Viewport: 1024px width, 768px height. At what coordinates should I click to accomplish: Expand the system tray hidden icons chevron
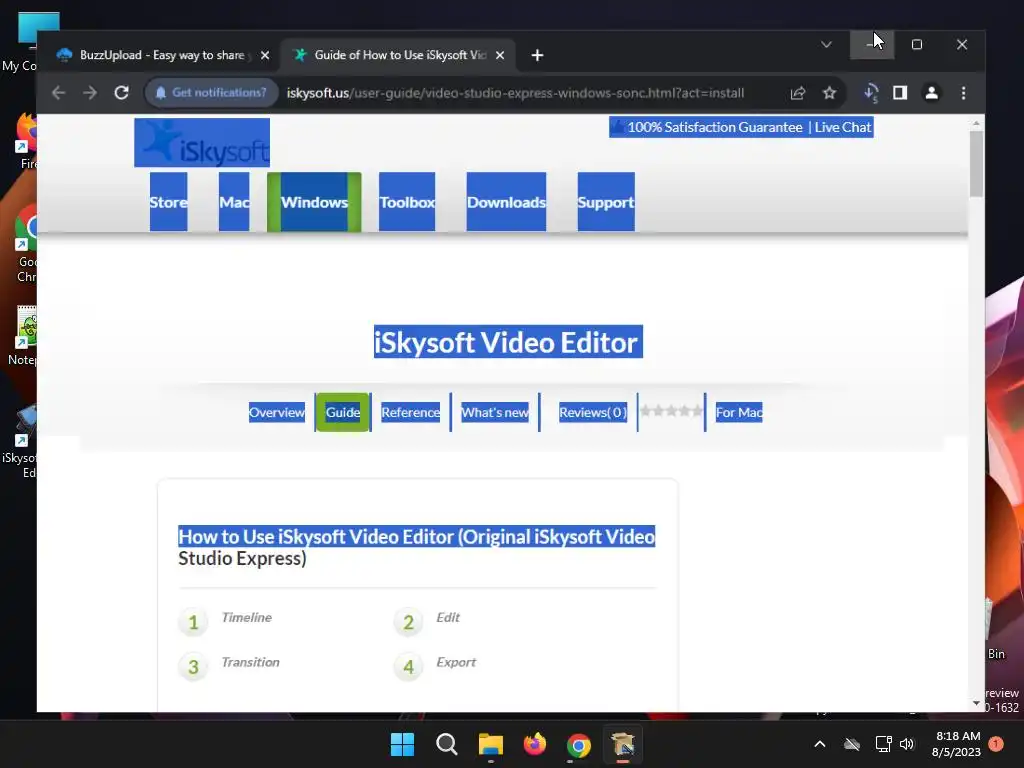[820, 744]
